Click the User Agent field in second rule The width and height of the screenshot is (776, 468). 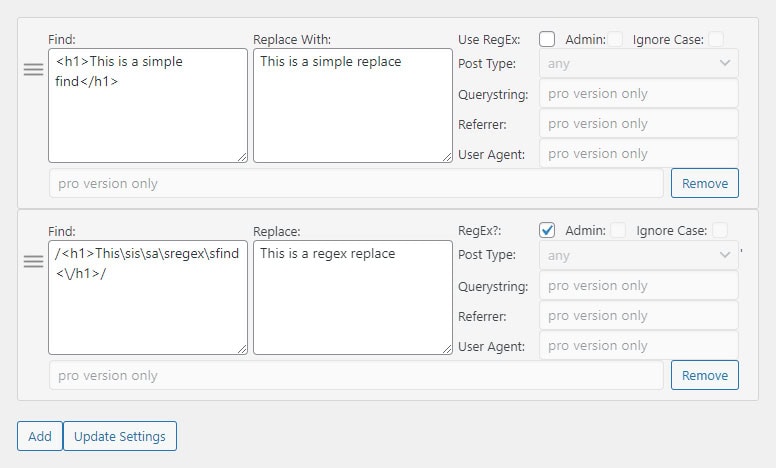[639, 345]
